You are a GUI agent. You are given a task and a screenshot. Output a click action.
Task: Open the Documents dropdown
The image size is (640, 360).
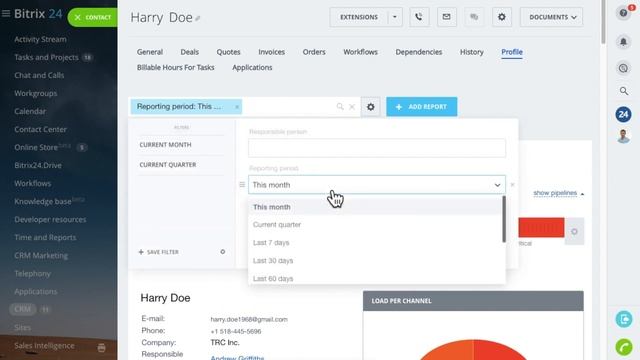coord(551,17)
